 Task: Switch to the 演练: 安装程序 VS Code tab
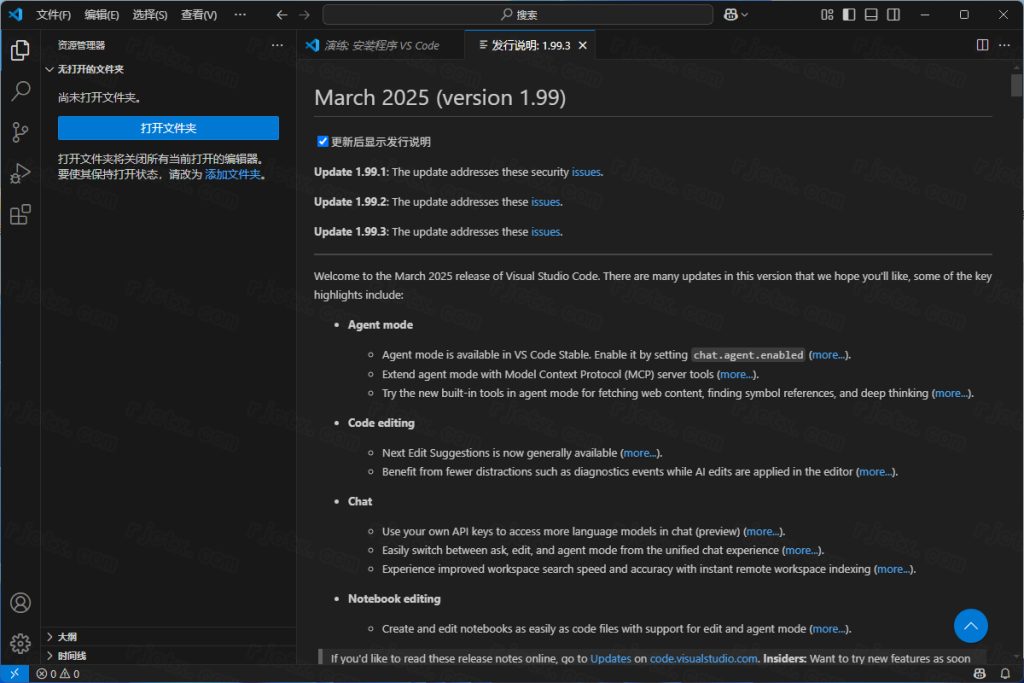381,45
